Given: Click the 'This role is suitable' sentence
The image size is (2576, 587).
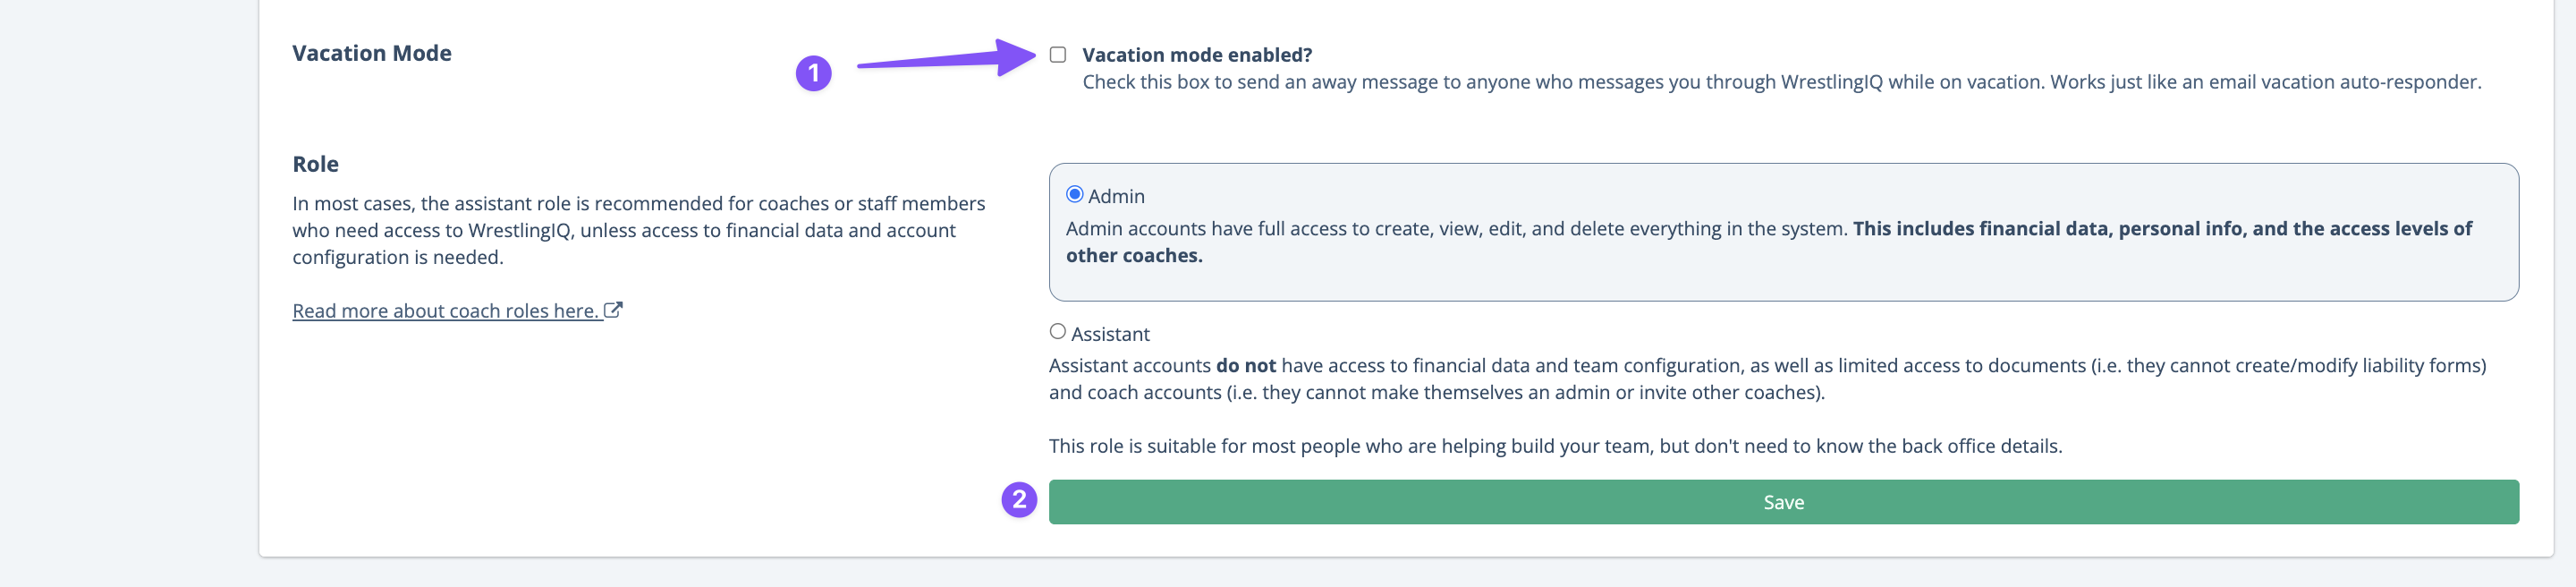Looking at the screenshot, I should point(1555,446).
